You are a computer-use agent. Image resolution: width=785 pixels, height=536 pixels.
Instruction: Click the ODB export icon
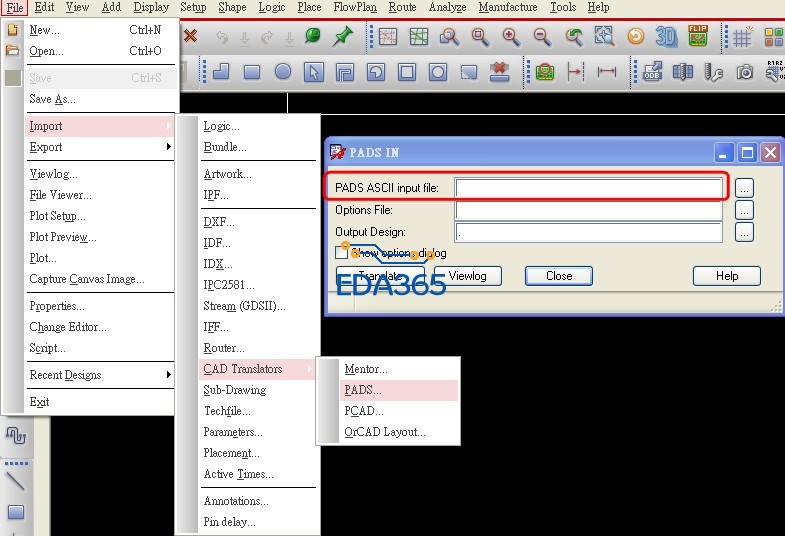click(x=652, y=72)
